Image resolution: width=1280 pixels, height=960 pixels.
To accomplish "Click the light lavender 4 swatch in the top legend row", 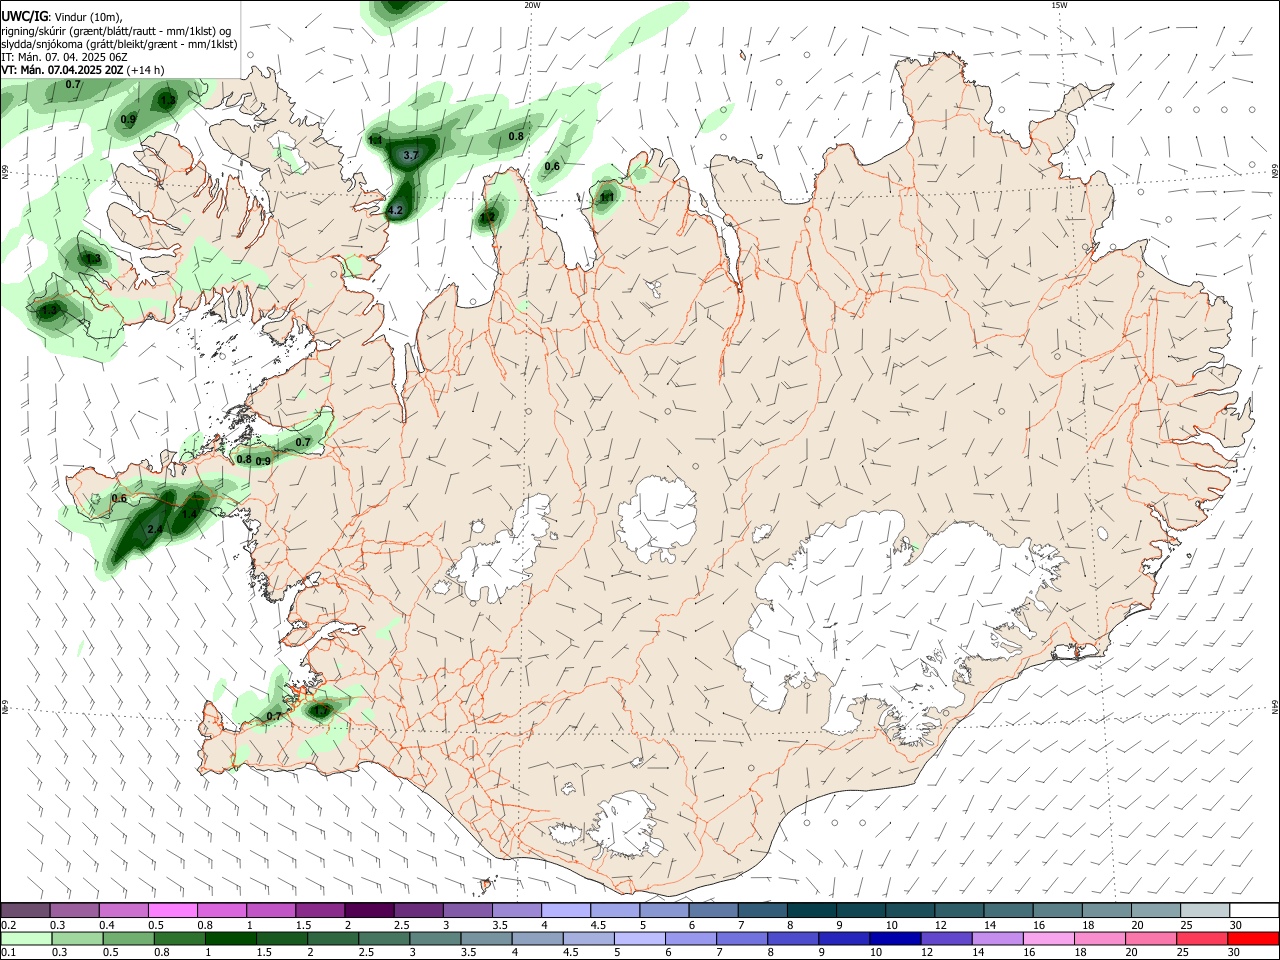I will point(565,910).
